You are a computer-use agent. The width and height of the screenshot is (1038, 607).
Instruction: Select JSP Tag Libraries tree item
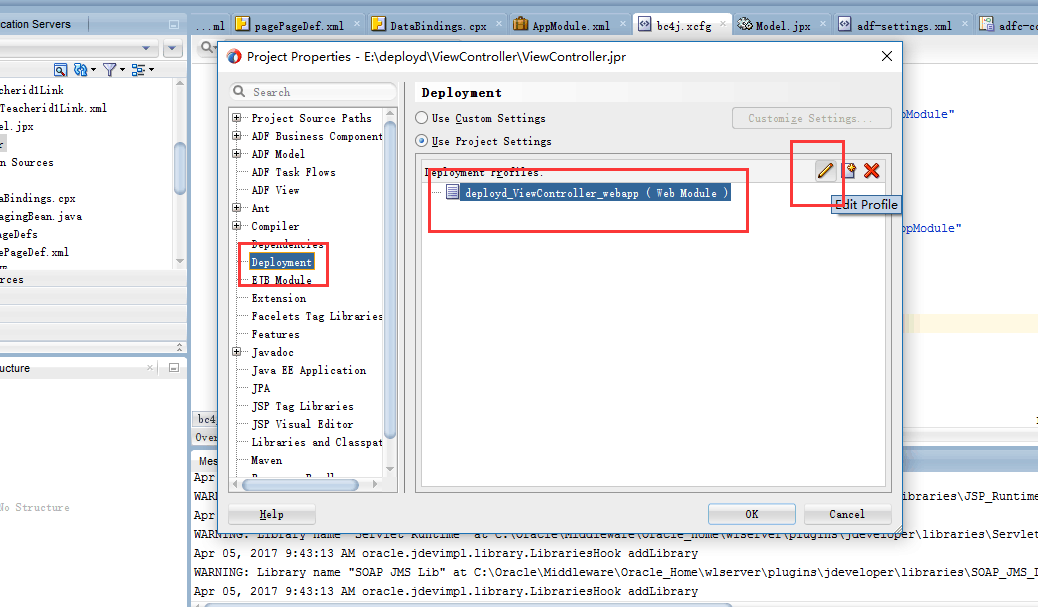pos(303,406)
